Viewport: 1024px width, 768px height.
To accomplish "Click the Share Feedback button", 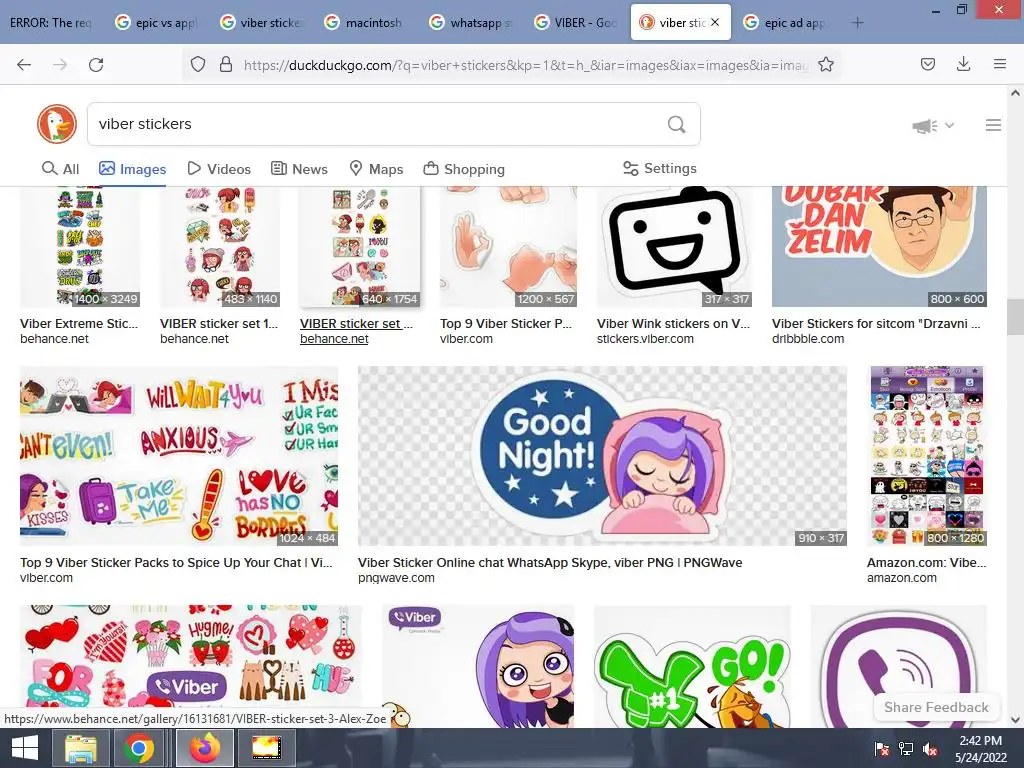I will [936, 708].
